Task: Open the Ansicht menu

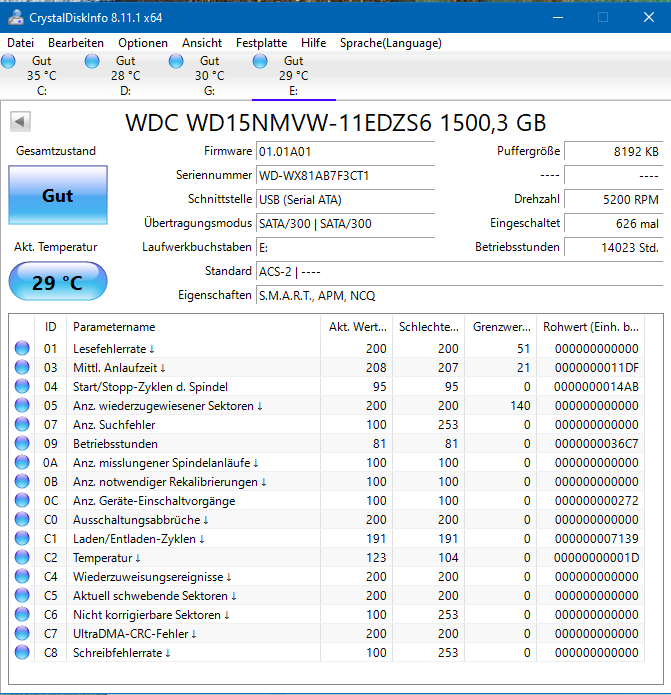Action: point(202,43)
